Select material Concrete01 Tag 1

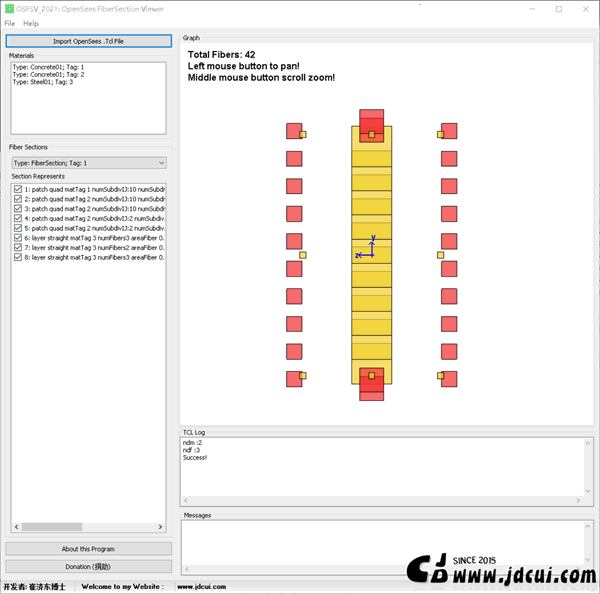(48, 67)
